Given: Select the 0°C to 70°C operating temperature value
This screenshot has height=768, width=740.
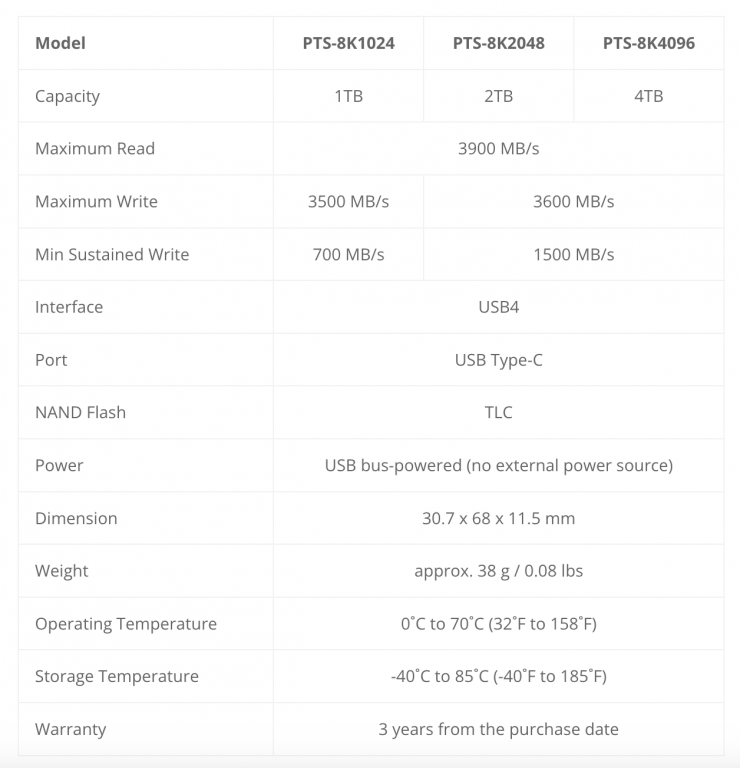Looking at the screenshot, I should tap(498, 624).
